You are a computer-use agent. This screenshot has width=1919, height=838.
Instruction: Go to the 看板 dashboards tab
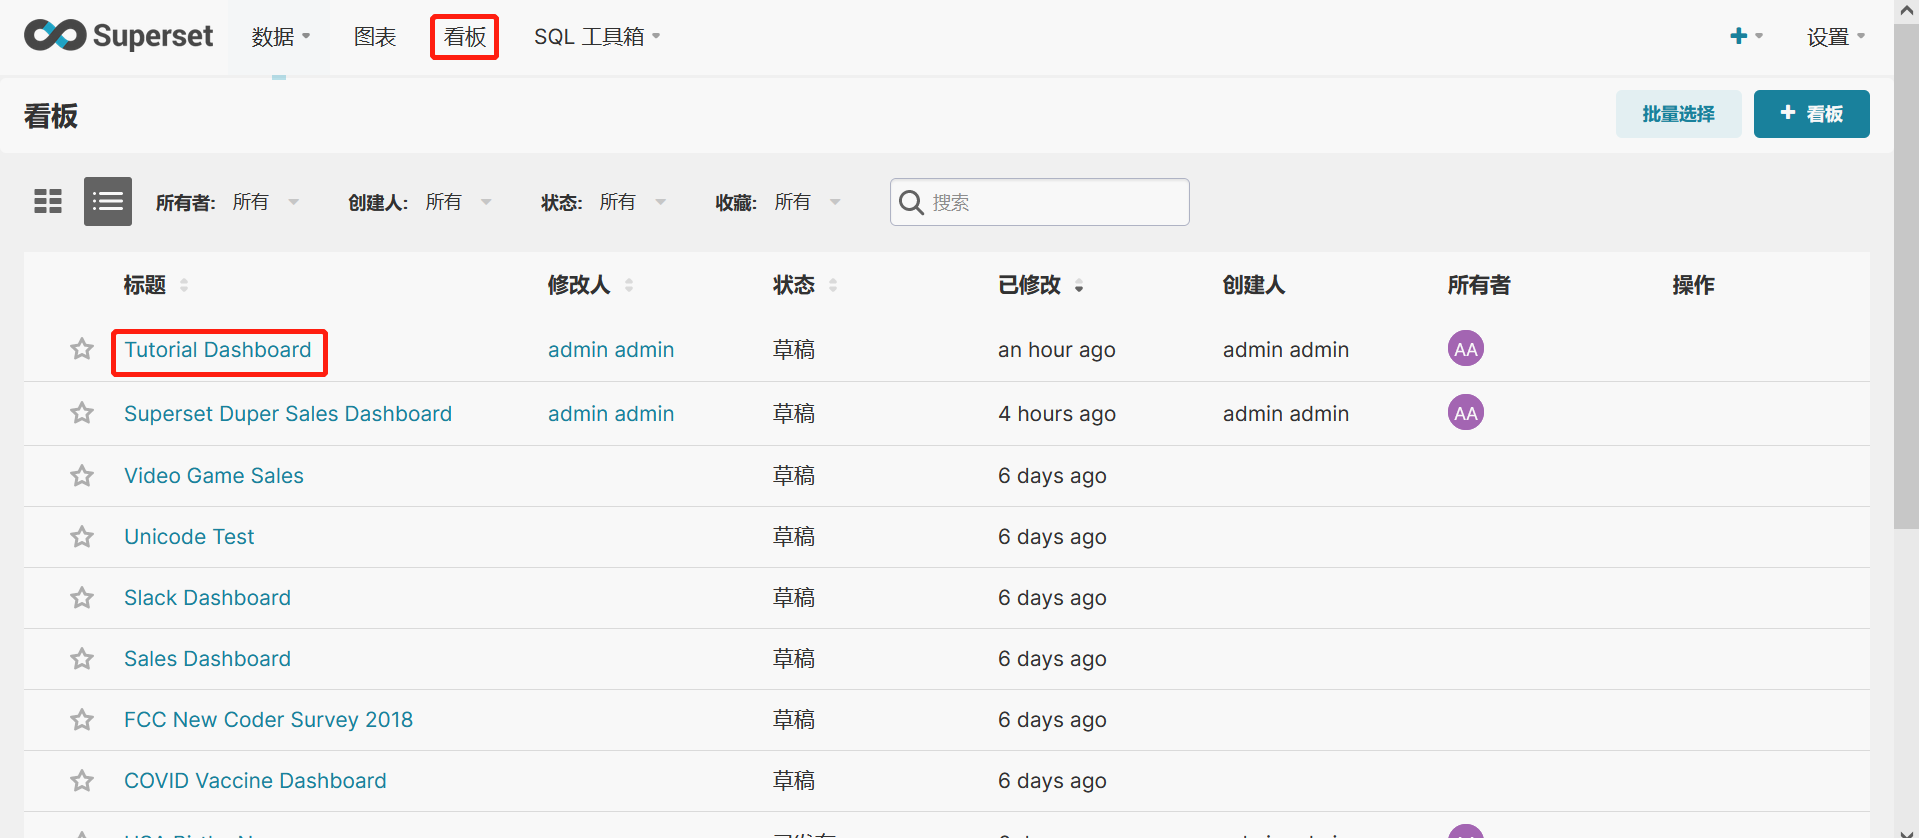click(465, 37)
